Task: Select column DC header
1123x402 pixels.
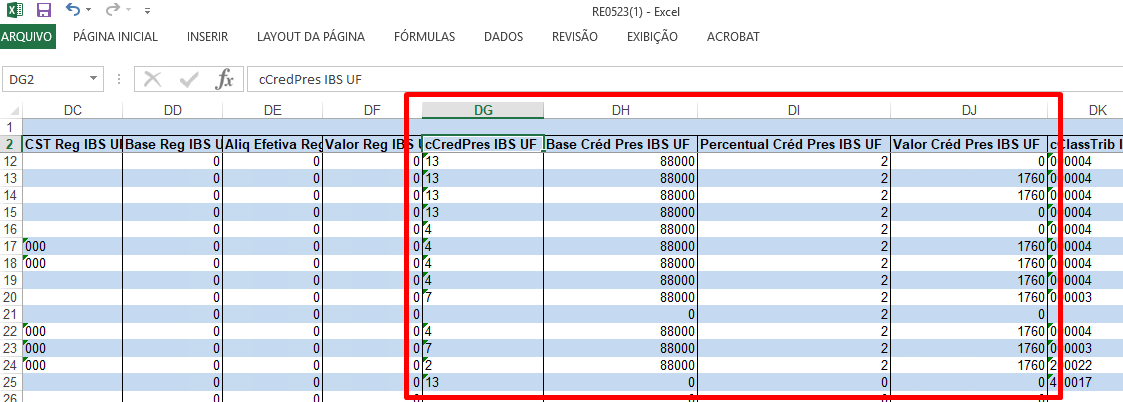Action: pos(72,110)
